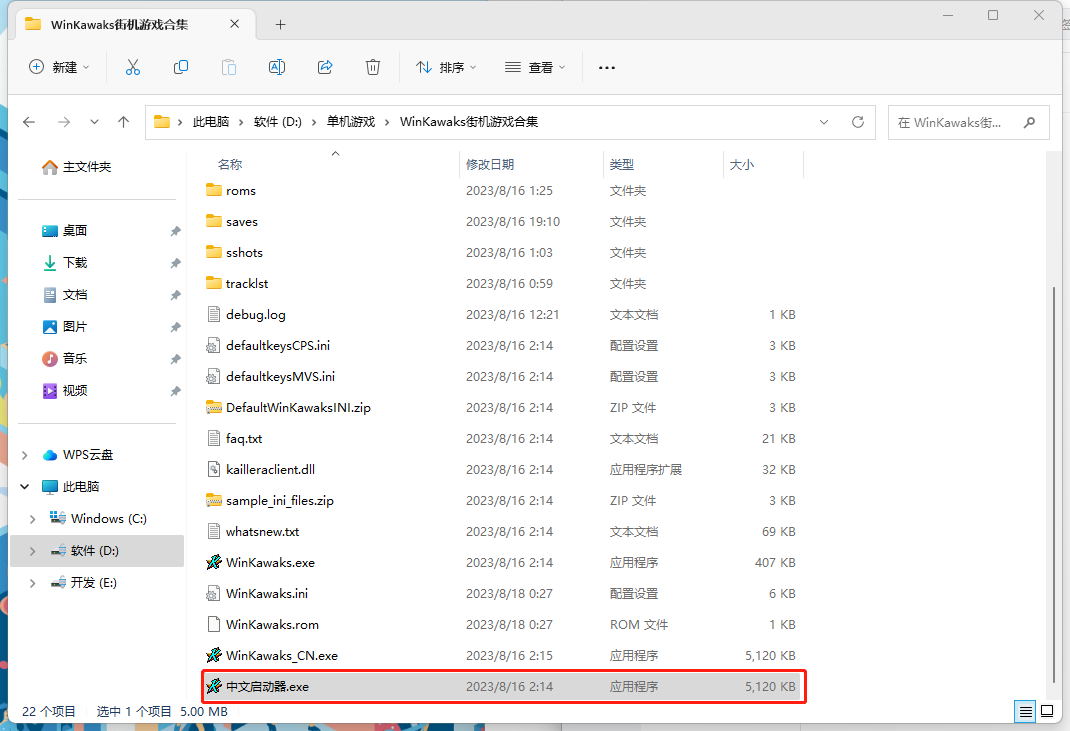Select defaultkeysMVS.ini file

pyautogui.click(x=504, y=377)
